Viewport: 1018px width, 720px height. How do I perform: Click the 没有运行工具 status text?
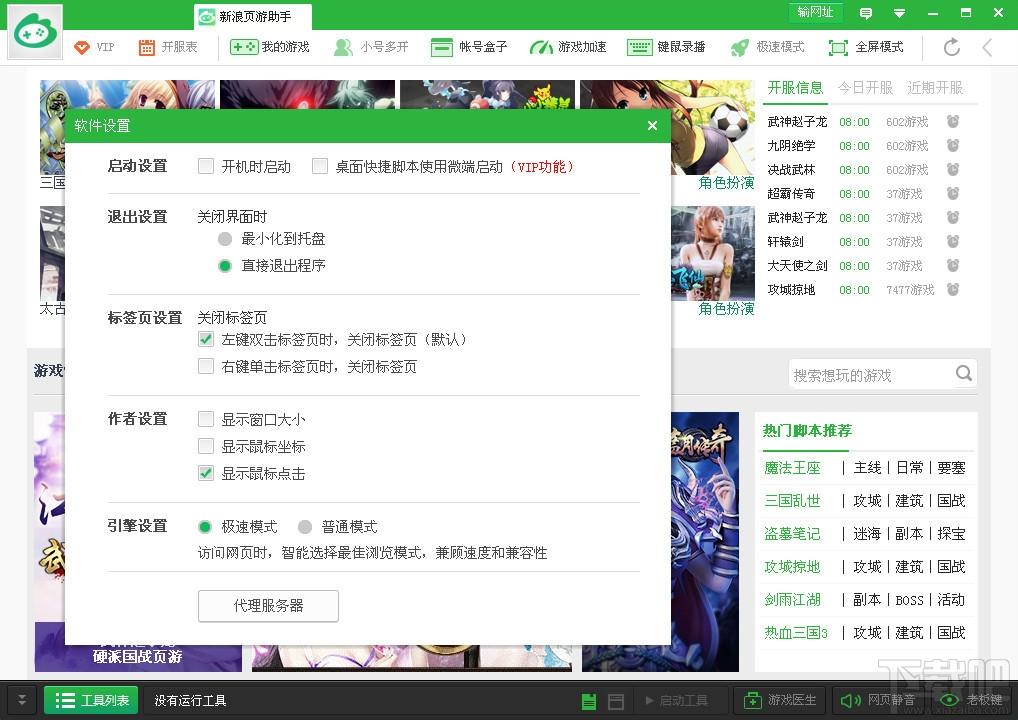190,701
